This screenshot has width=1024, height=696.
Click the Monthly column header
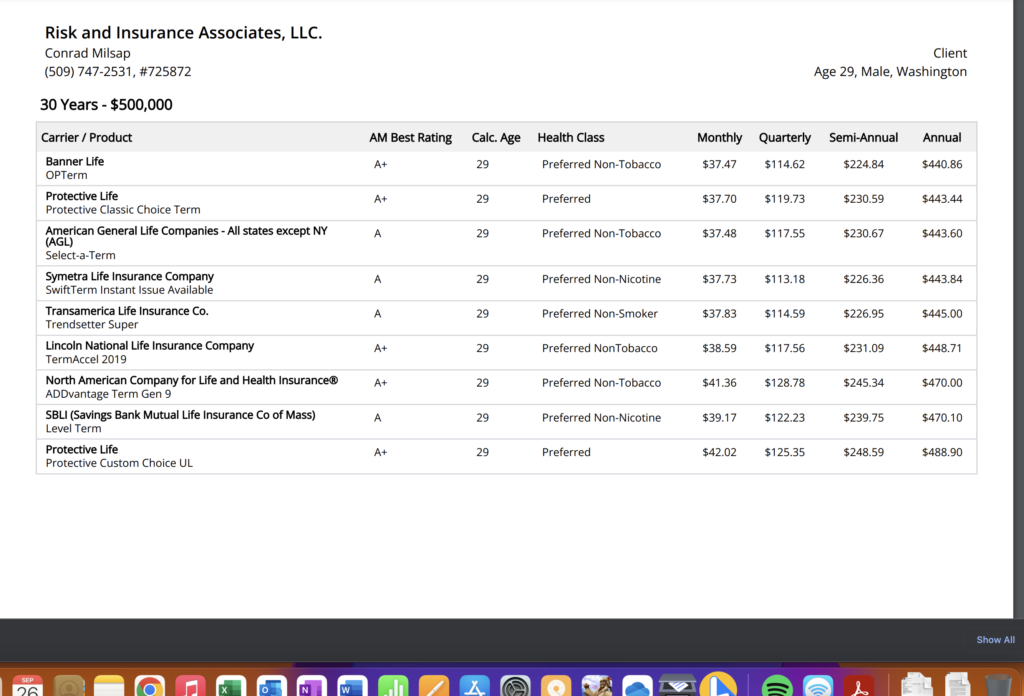(x=719, y=138)
